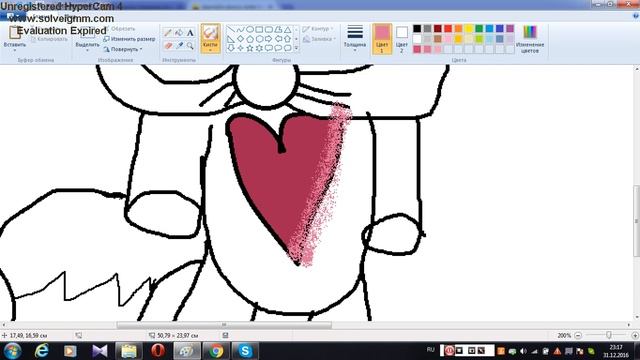Click the Copy (Копировать) button

(x=50, y=39)
